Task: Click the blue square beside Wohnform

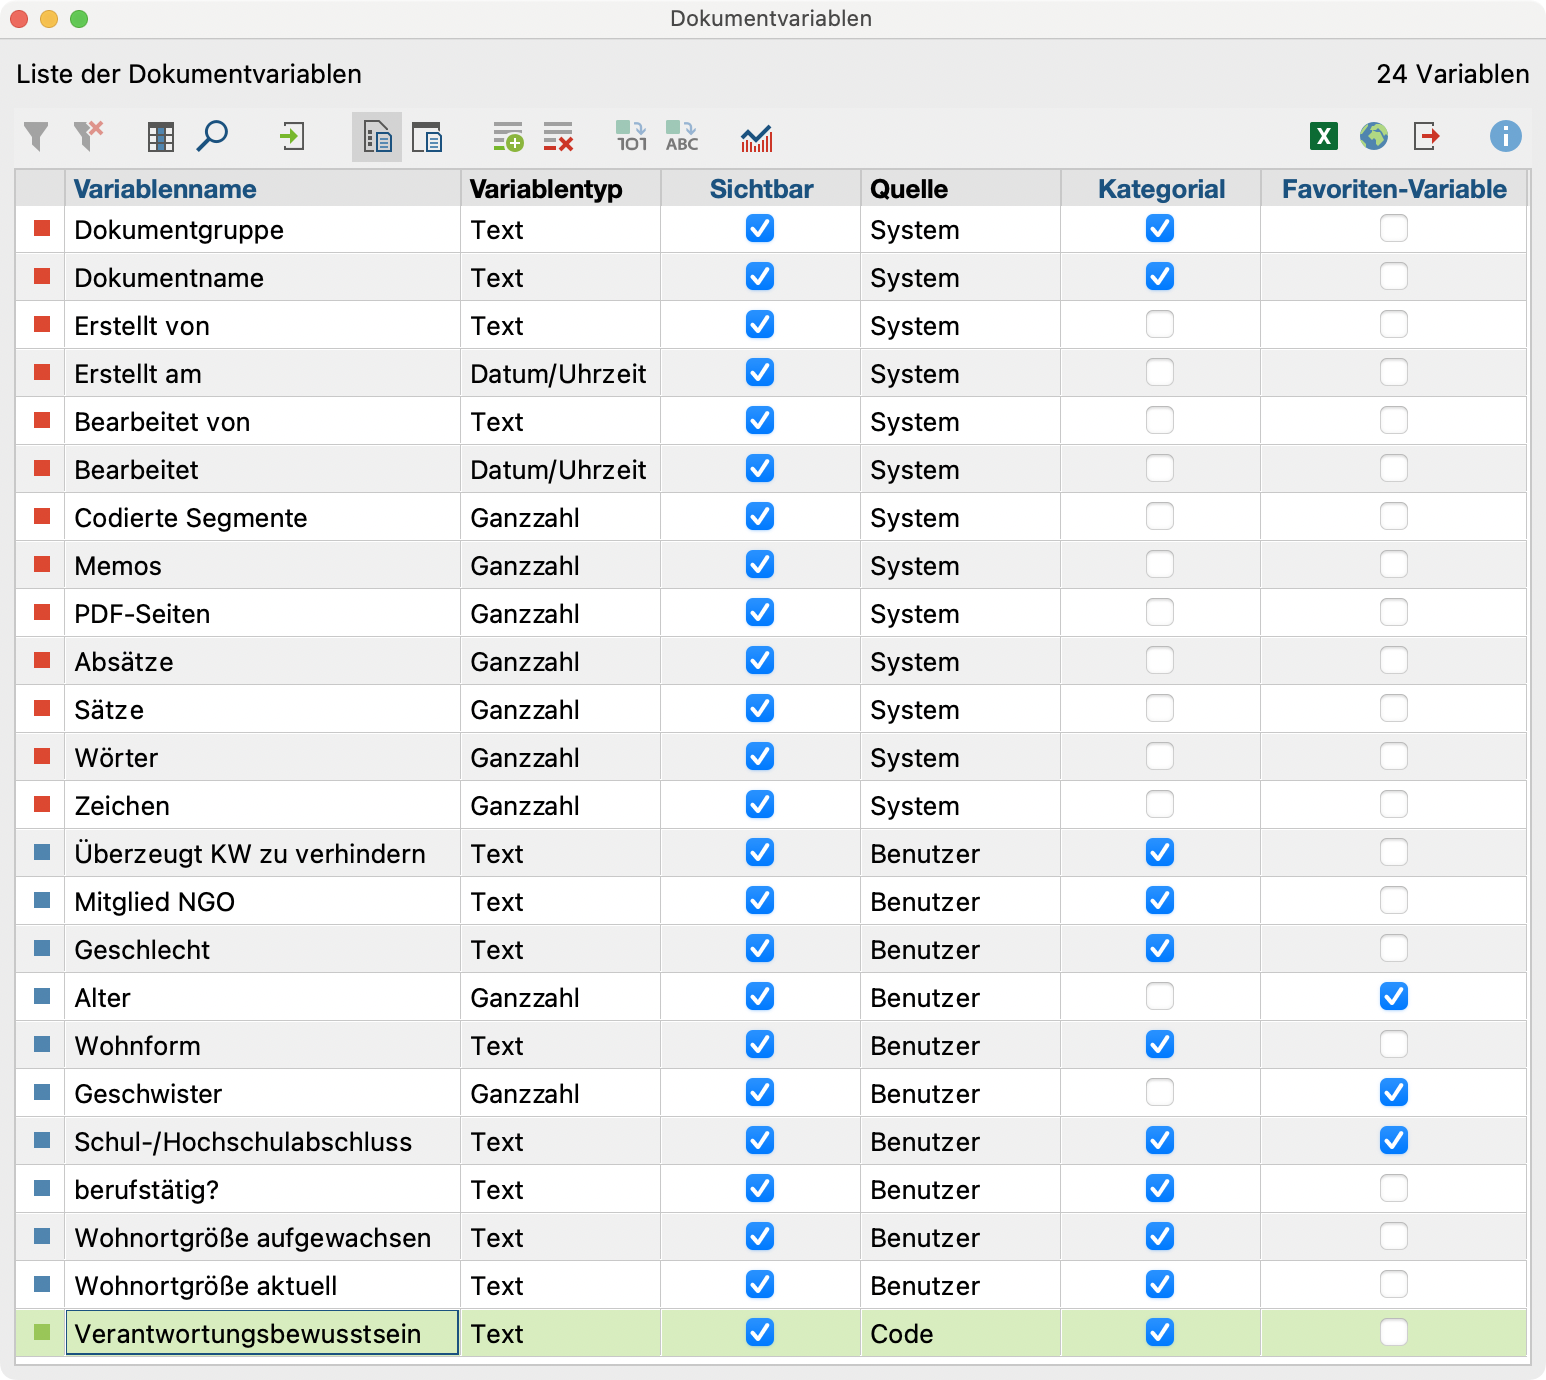Action: (42, 1045)
